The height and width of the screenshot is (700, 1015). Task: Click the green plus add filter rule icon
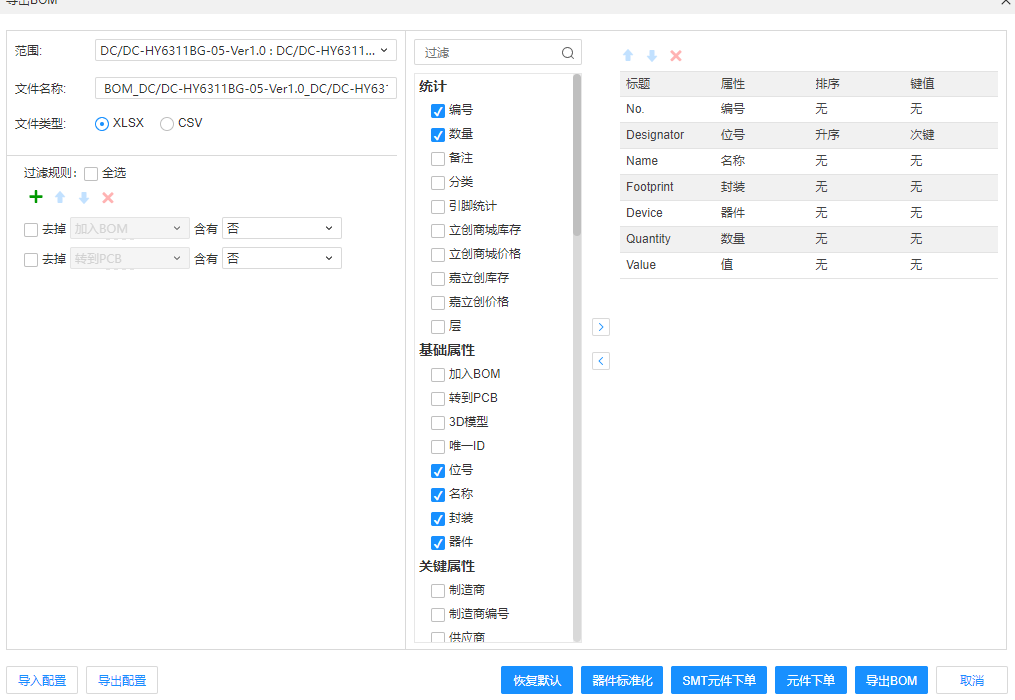click(36, 198)
